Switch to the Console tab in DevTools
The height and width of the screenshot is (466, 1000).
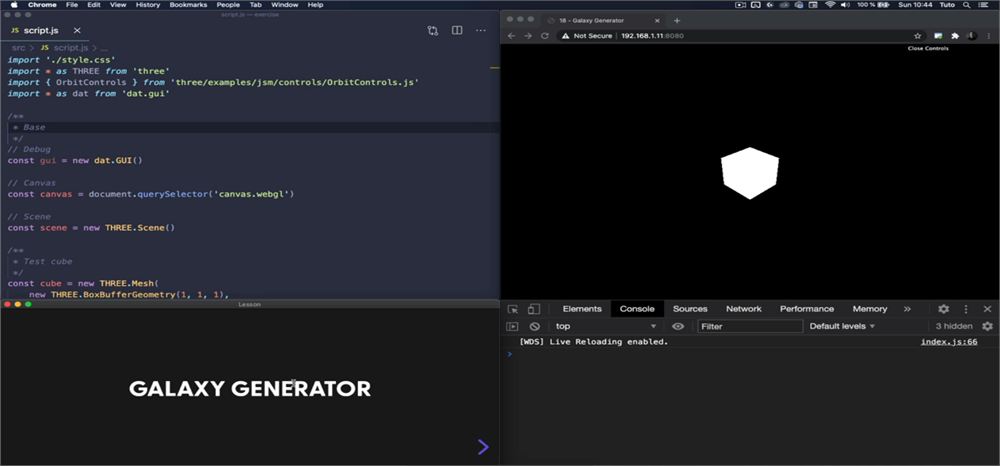[637, 309]
